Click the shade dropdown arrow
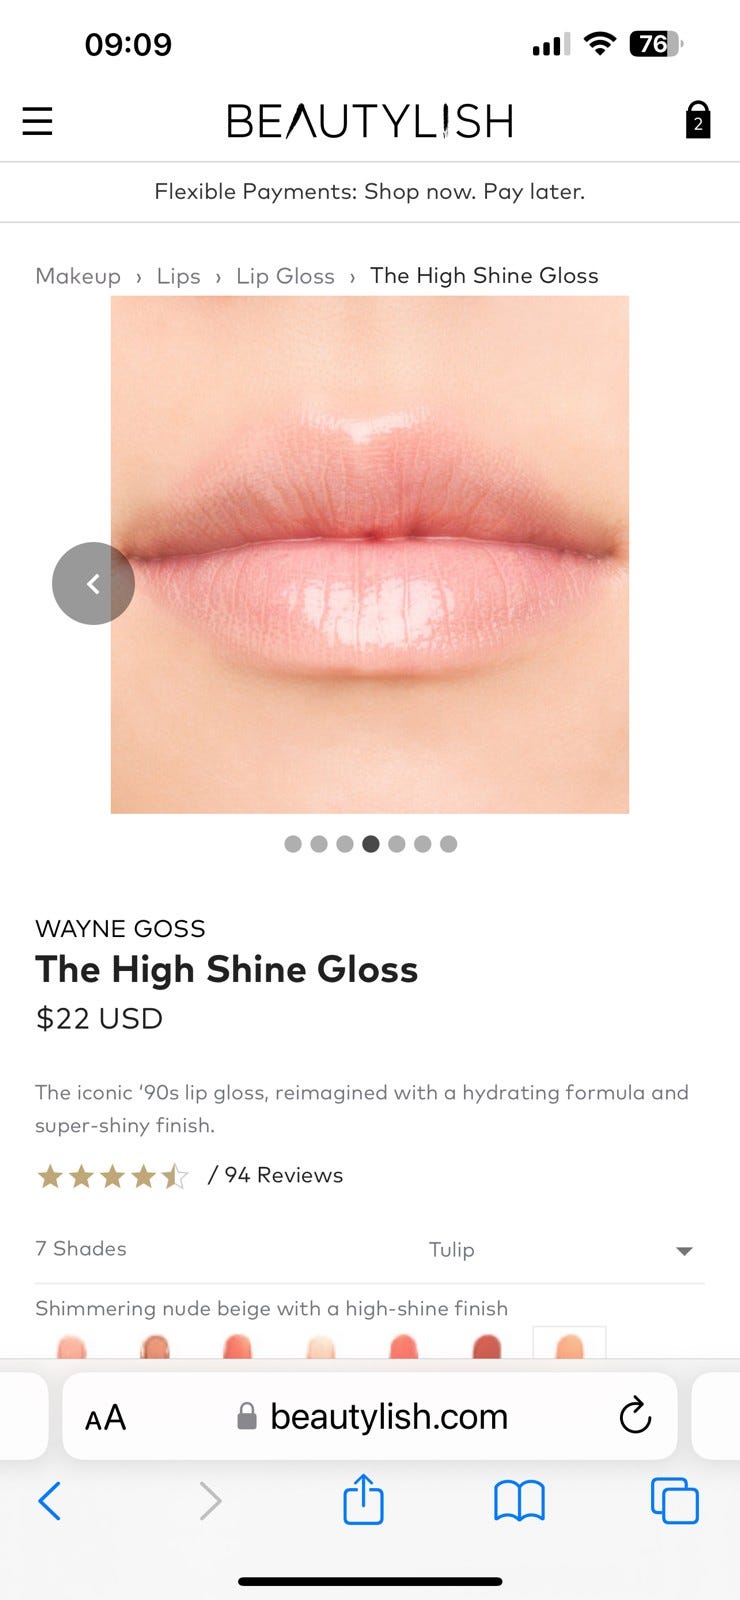 684,1251
